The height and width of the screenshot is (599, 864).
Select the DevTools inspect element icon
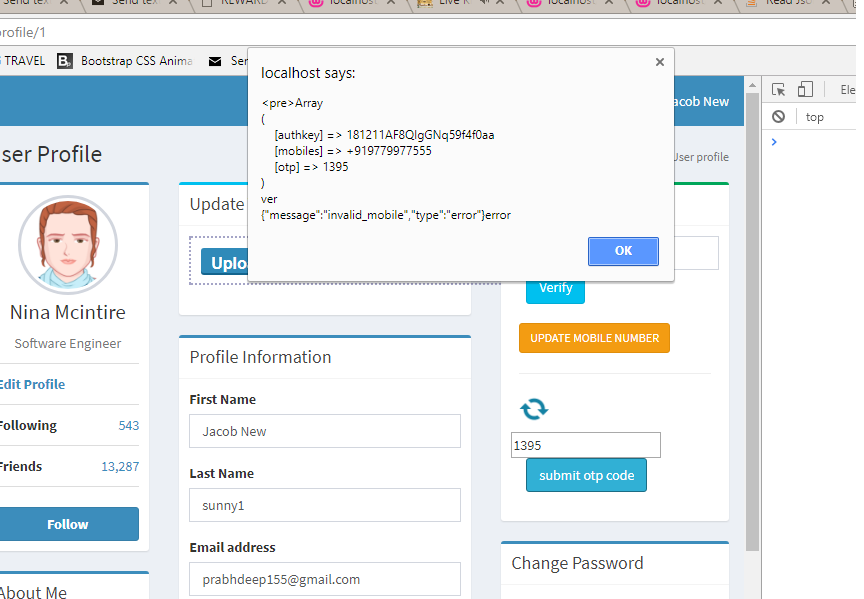pyautogui.click(x=778, y=90)
